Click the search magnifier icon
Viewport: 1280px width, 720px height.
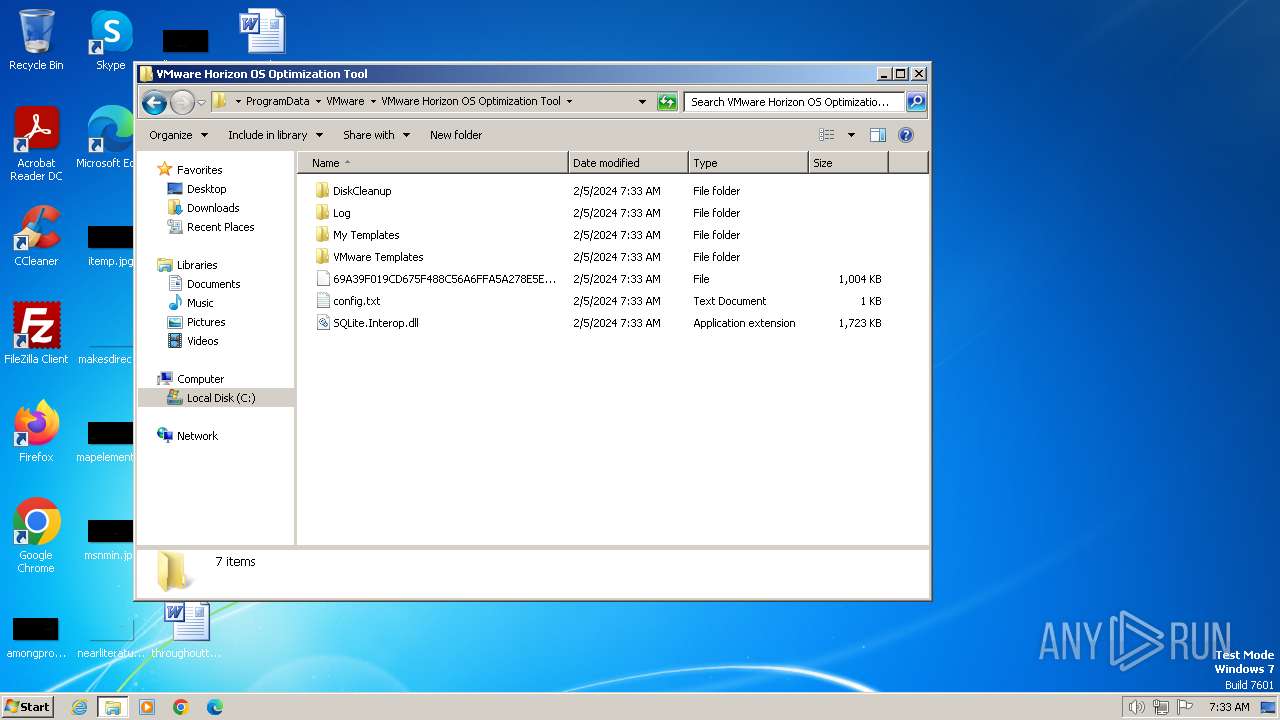click(x=916, y=102)
